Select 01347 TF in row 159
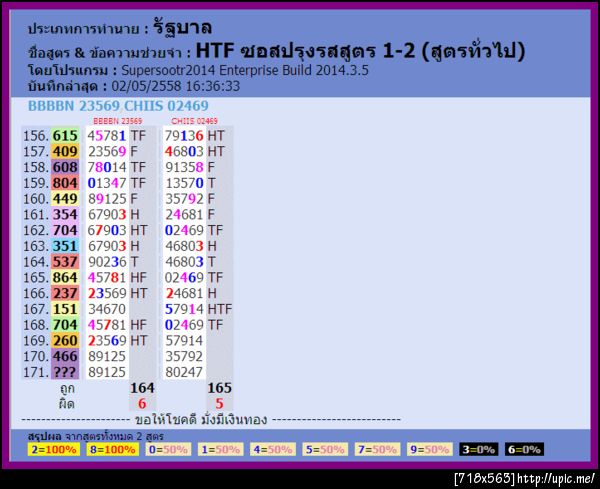 point(117,183)
